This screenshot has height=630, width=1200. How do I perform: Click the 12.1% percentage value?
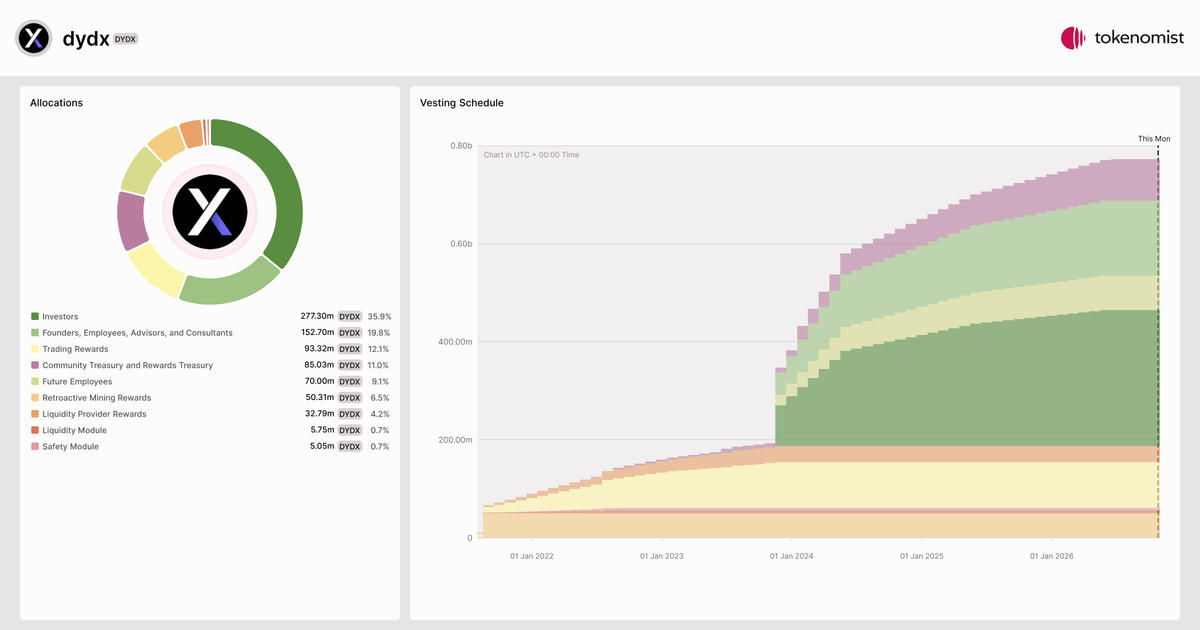379,349
